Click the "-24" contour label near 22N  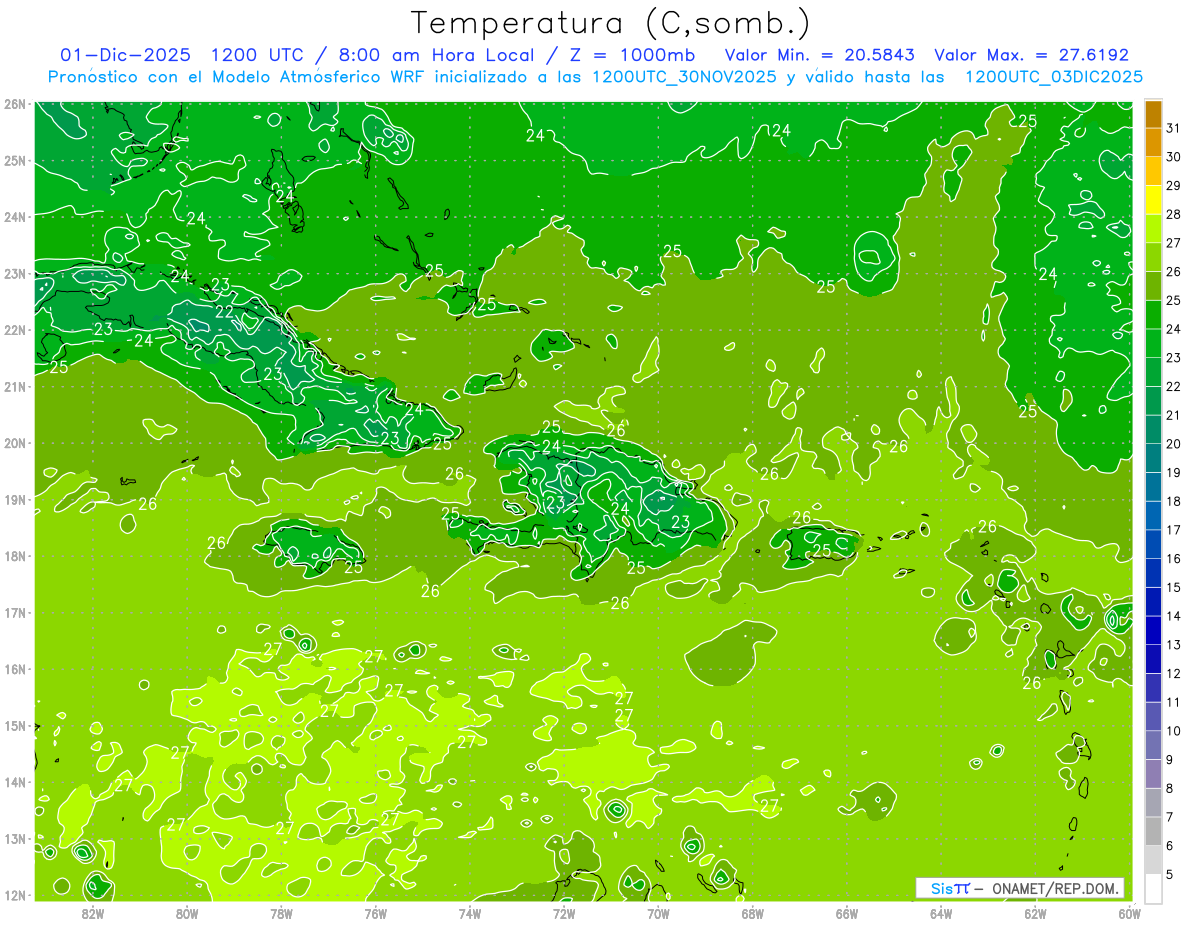pos(139,340)
